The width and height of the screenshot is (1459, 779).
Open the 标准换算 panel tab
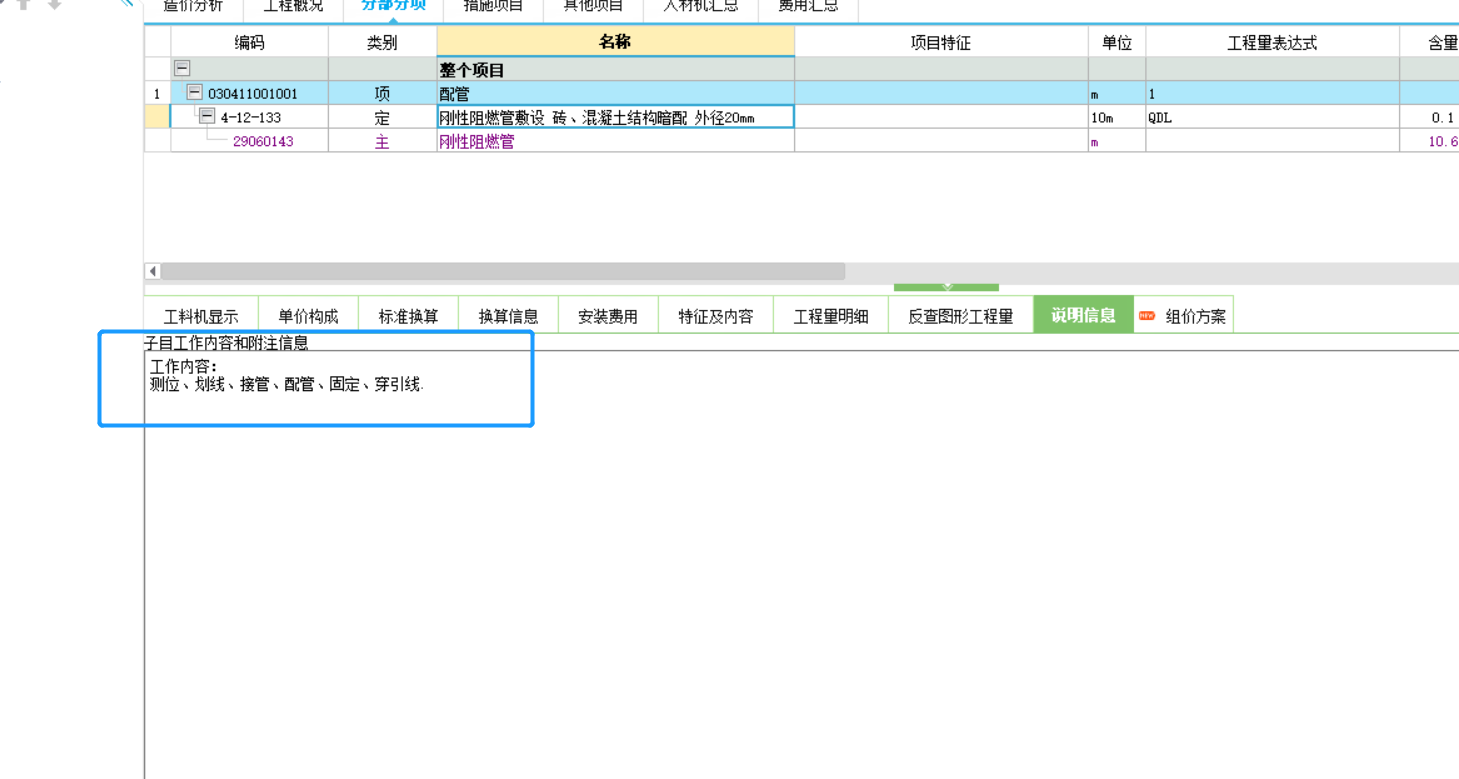(x=408, y=316)
